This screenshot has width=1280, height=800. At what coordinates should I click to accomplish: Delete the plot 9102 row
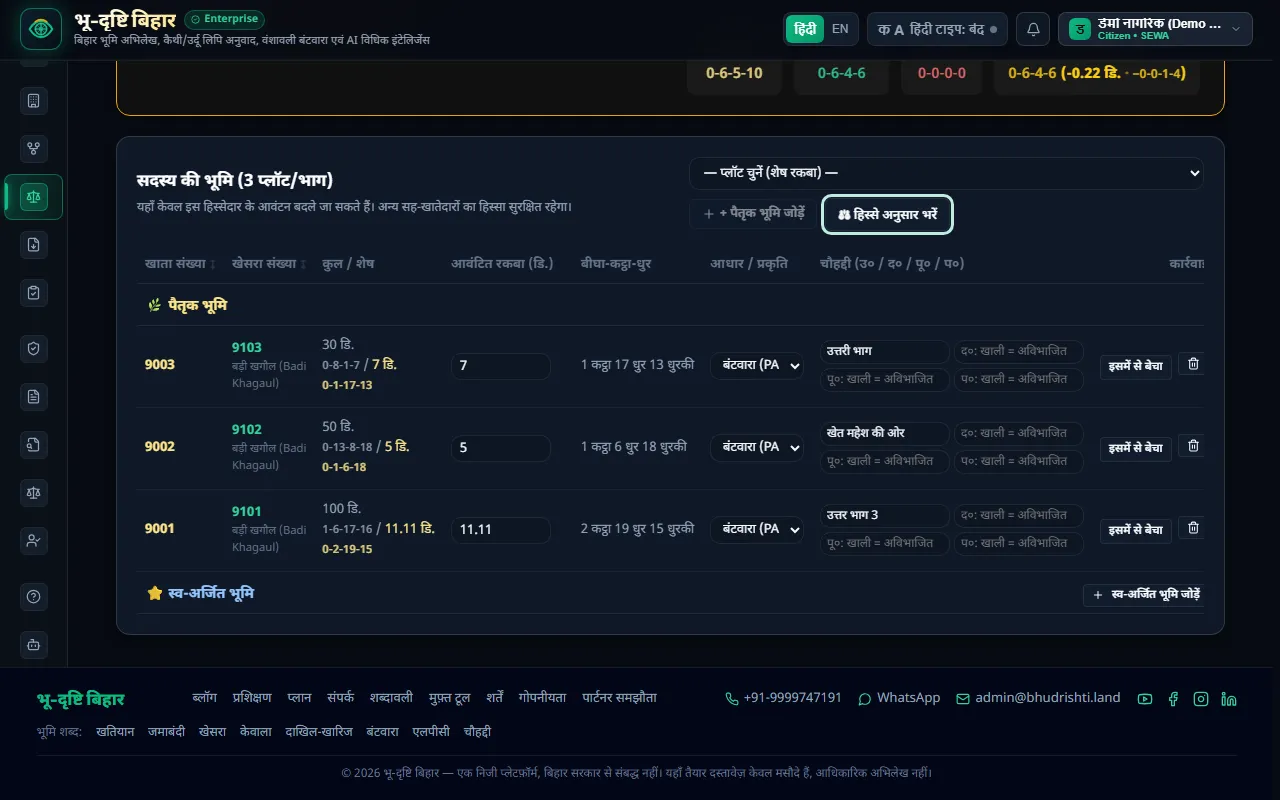1192,446
